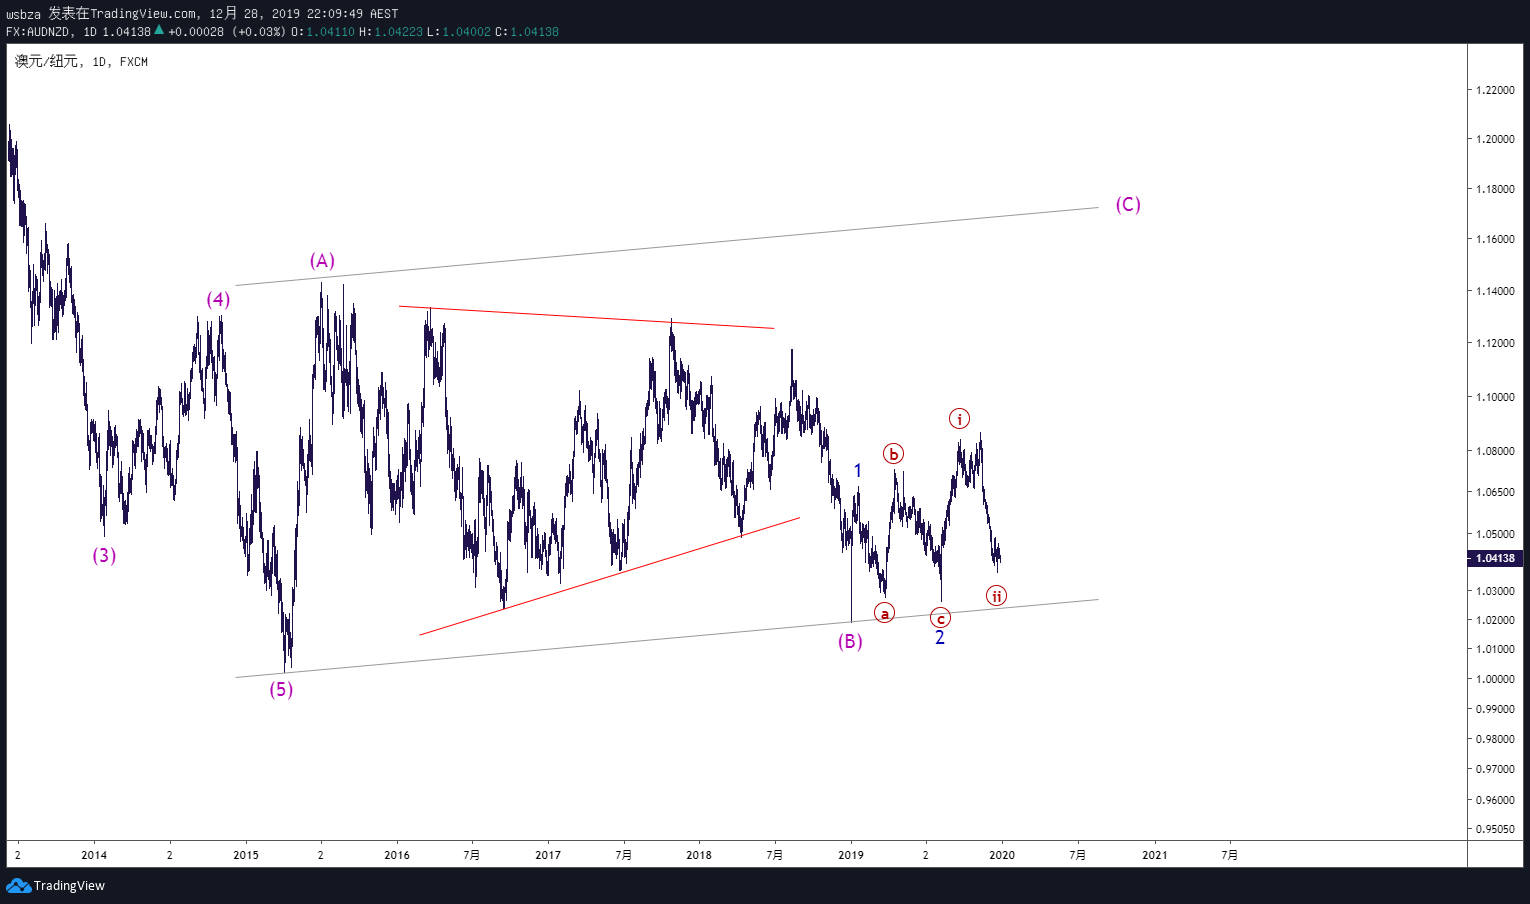The width and height of the screenshot is (1530, 904).
Task: Open the TradingView wordmark at bottom left
Action: pyautogui.click(x=69, y=886)
